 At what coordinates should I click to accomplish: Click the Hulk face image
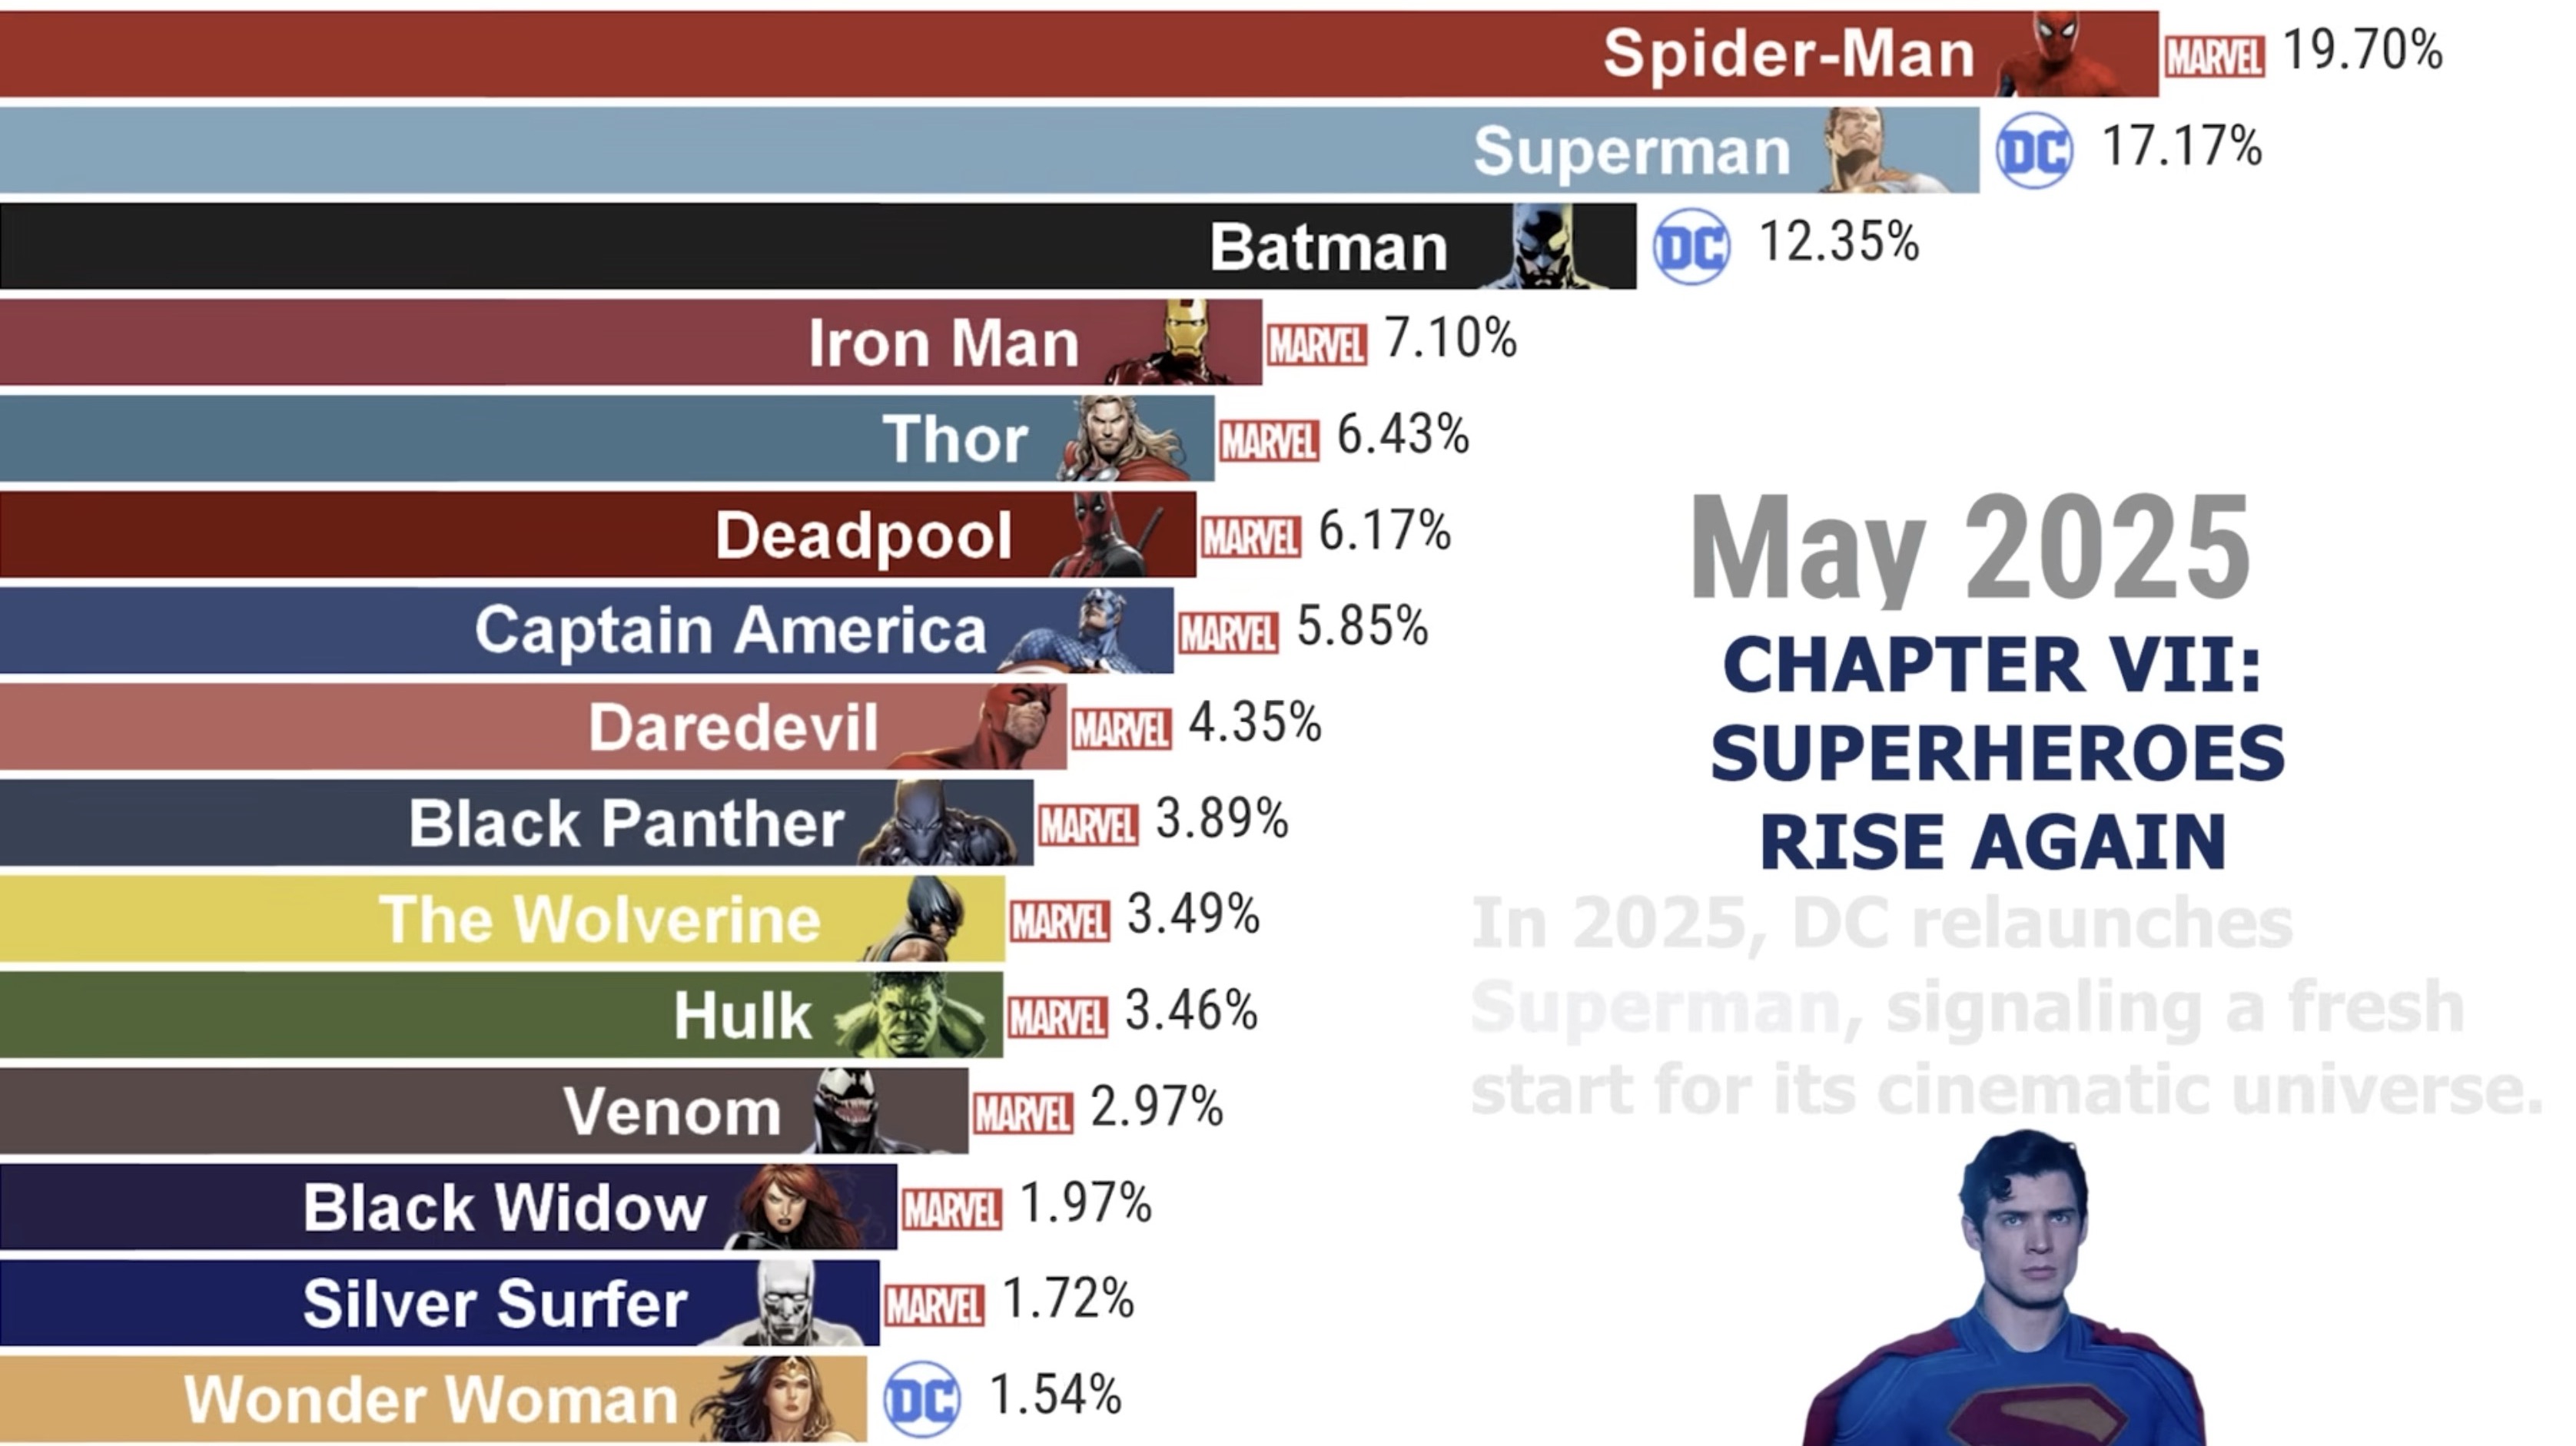(911, 1015)
